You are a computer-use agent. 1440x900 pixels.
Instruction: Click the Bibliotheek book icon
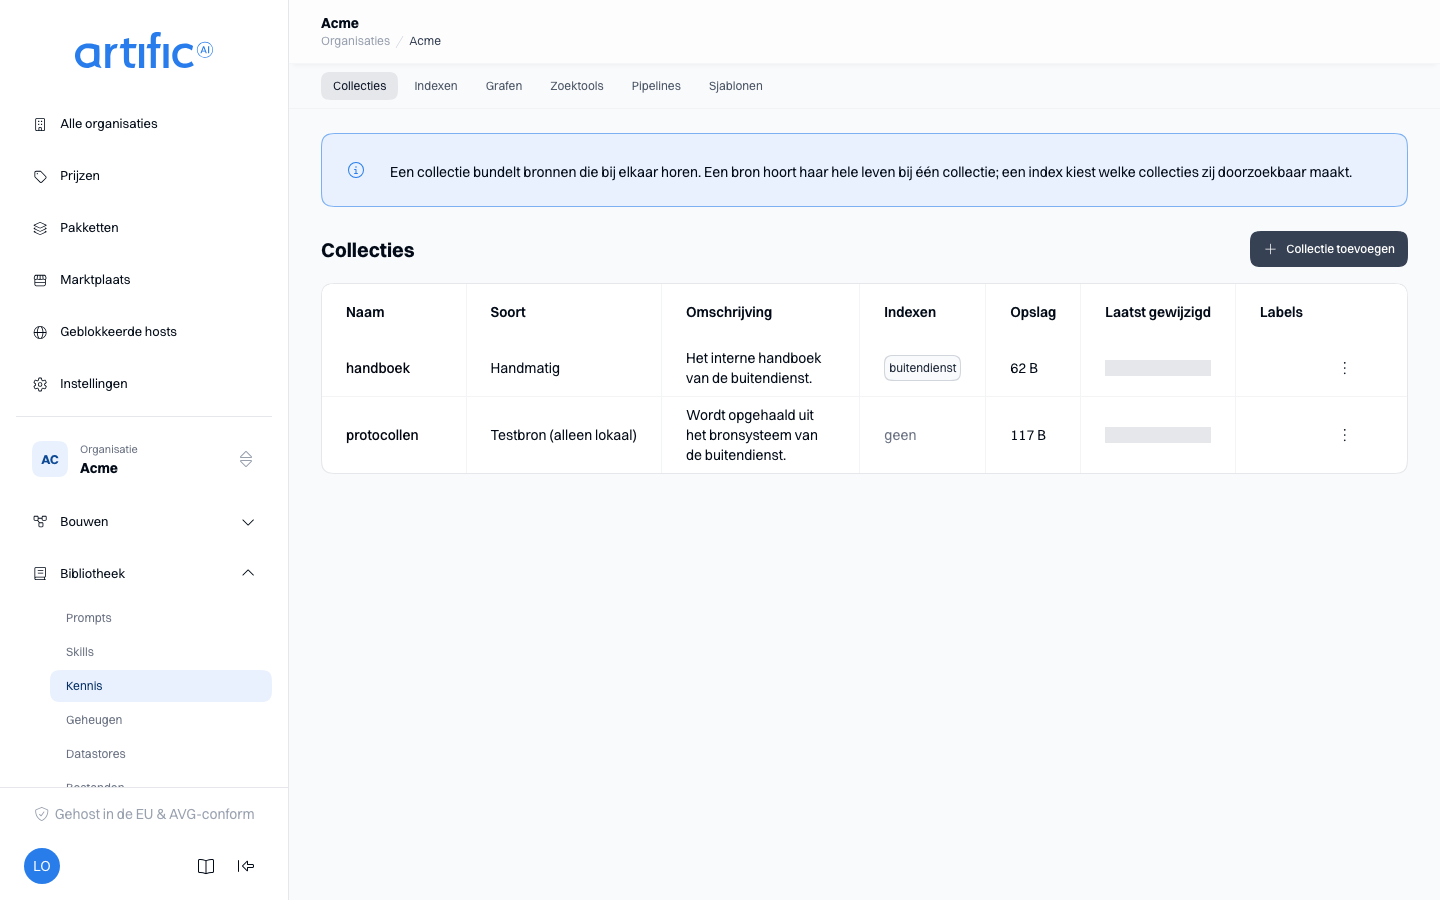40,574
